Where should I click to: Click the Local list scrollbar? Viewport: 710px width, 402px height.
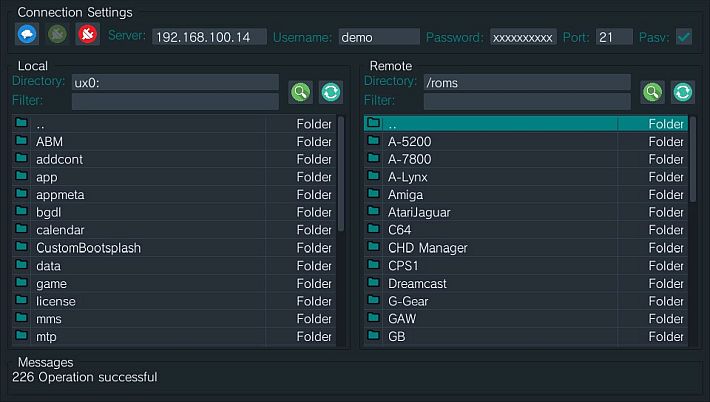(341, 174)
